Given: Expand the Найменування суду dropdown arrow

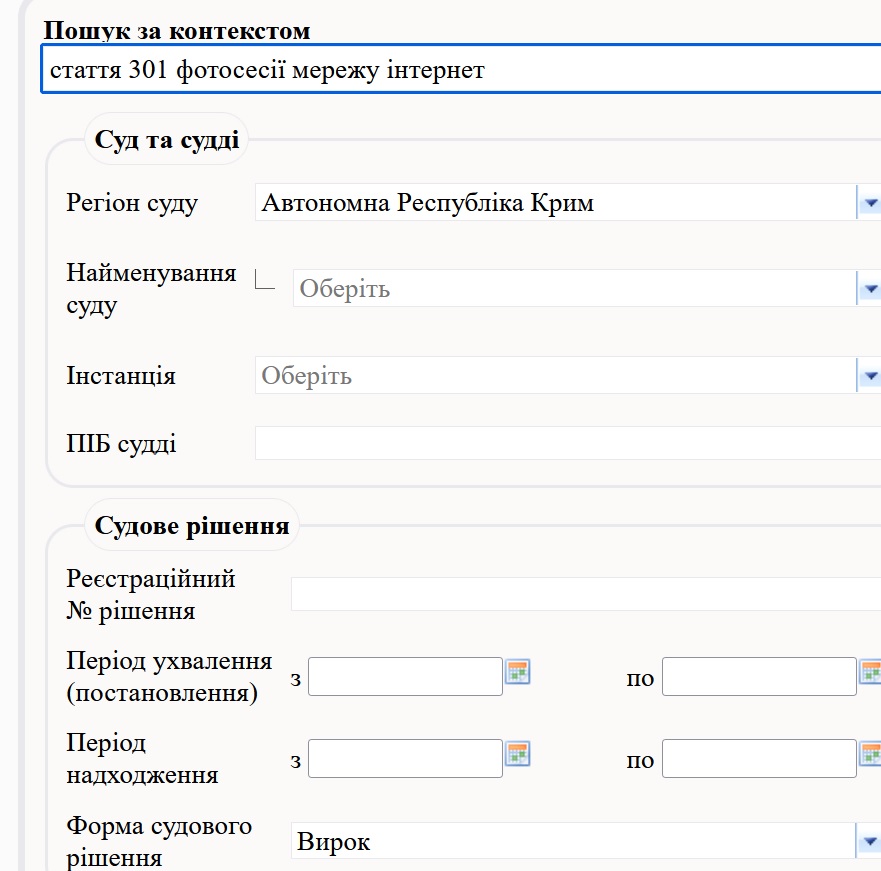Looking at the screenshot, I should pos(869,288).
